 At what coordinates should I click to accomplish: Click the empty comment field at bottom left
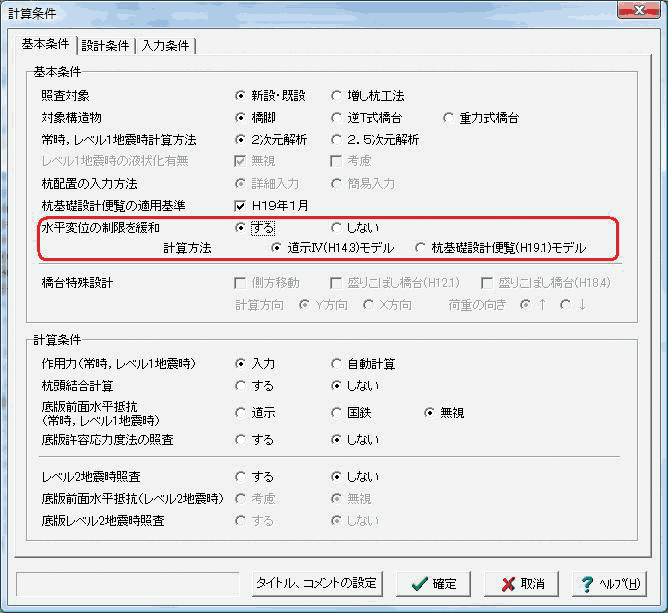[x=128, y=584]
